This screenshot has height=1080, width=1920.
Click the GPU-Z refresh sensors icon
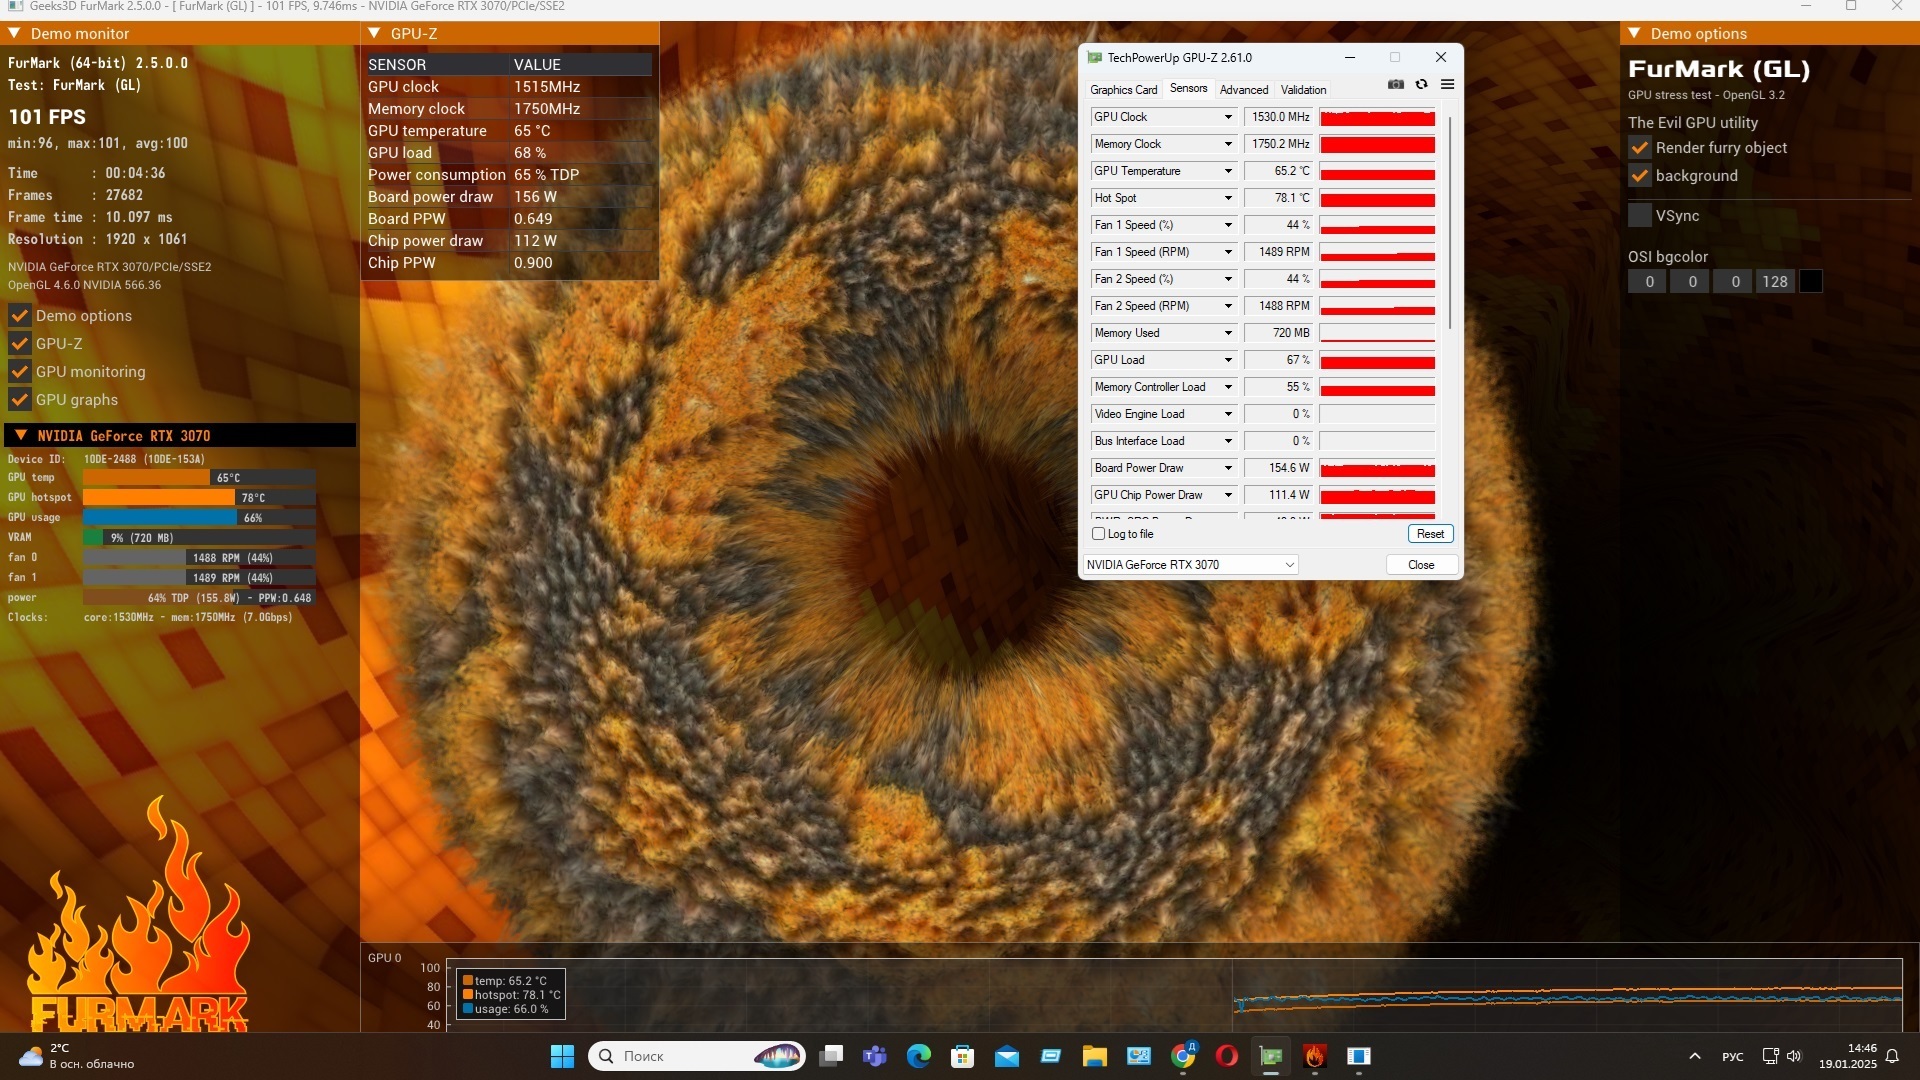pos(1421,85)
